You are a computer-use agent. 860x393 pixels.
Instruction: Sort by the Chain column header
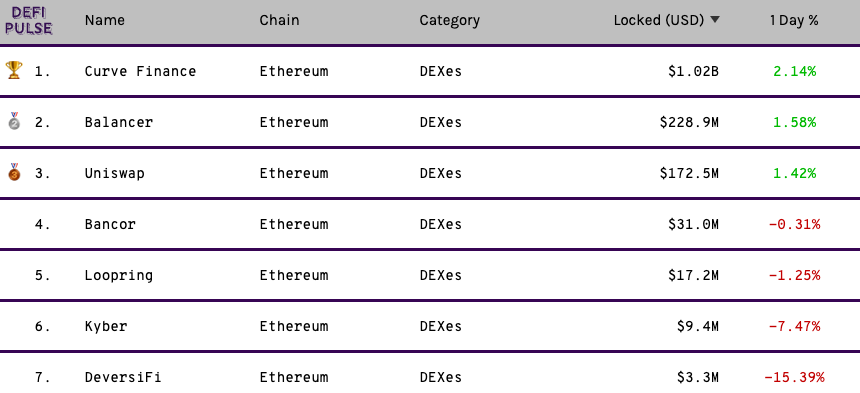(x=280, y=20)
